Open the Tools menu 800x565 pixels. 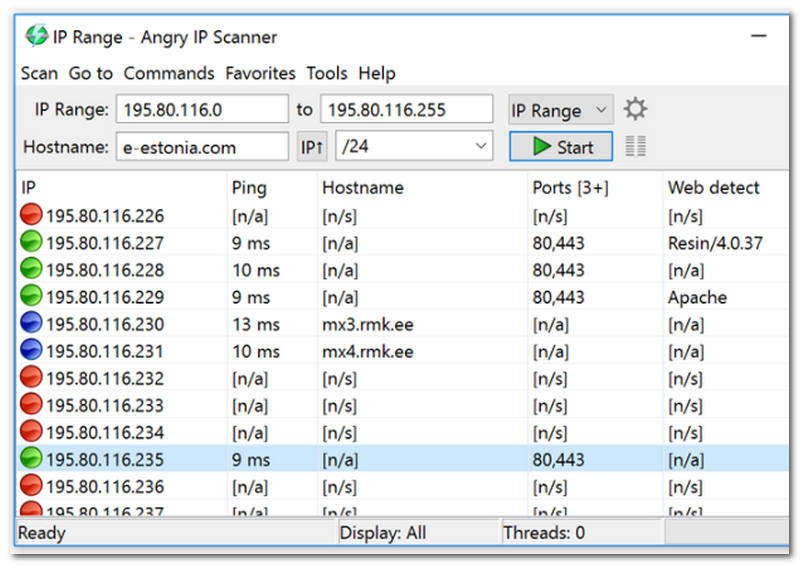[x=327, y=73]
